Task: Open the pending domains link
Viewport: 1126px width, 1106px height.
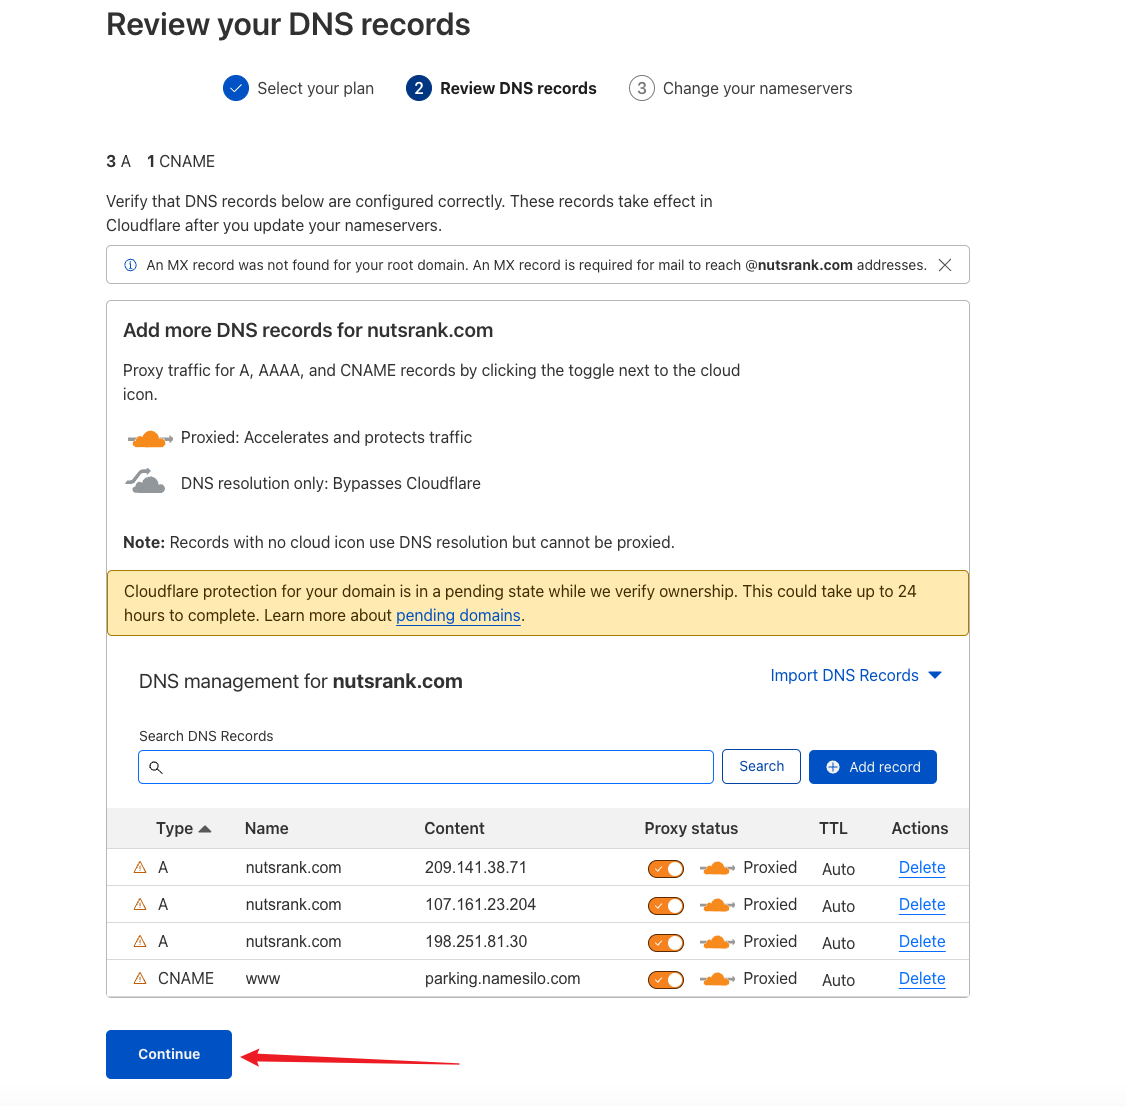Action: click(458, 615)
